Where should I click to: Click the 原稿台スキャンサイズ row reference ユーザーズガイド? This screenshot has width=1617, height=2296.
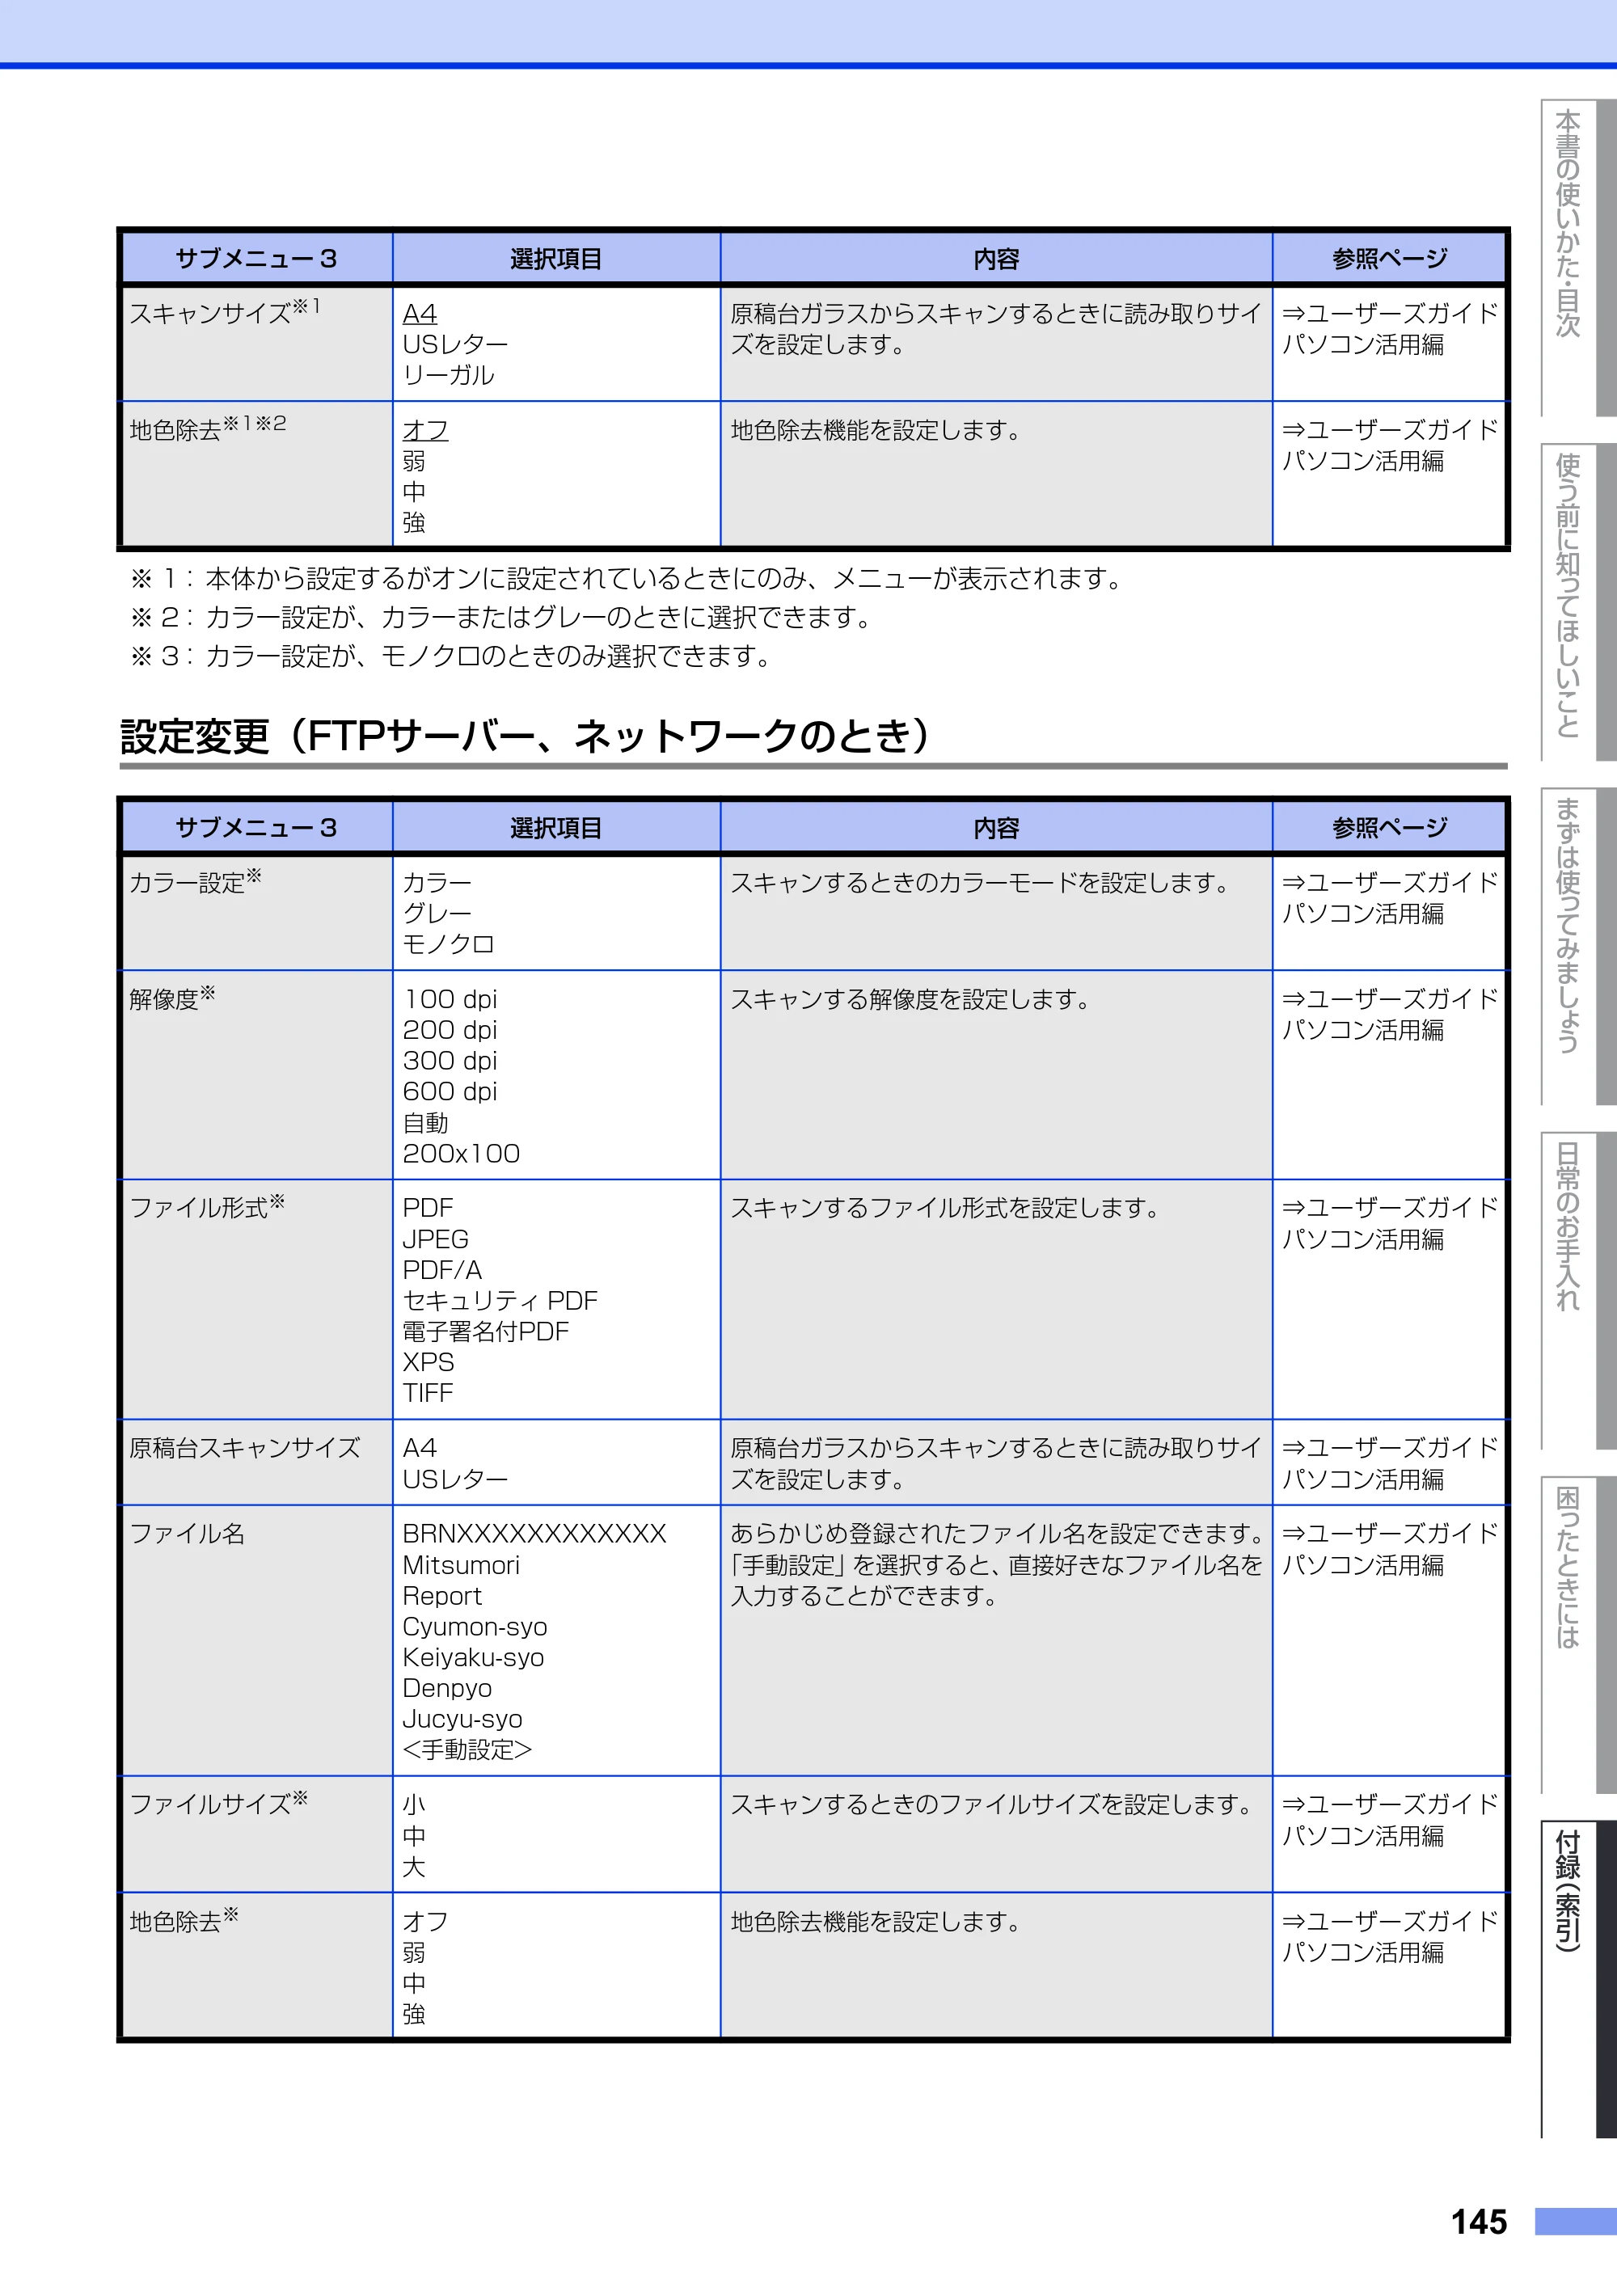(x=1390, y=1463)
